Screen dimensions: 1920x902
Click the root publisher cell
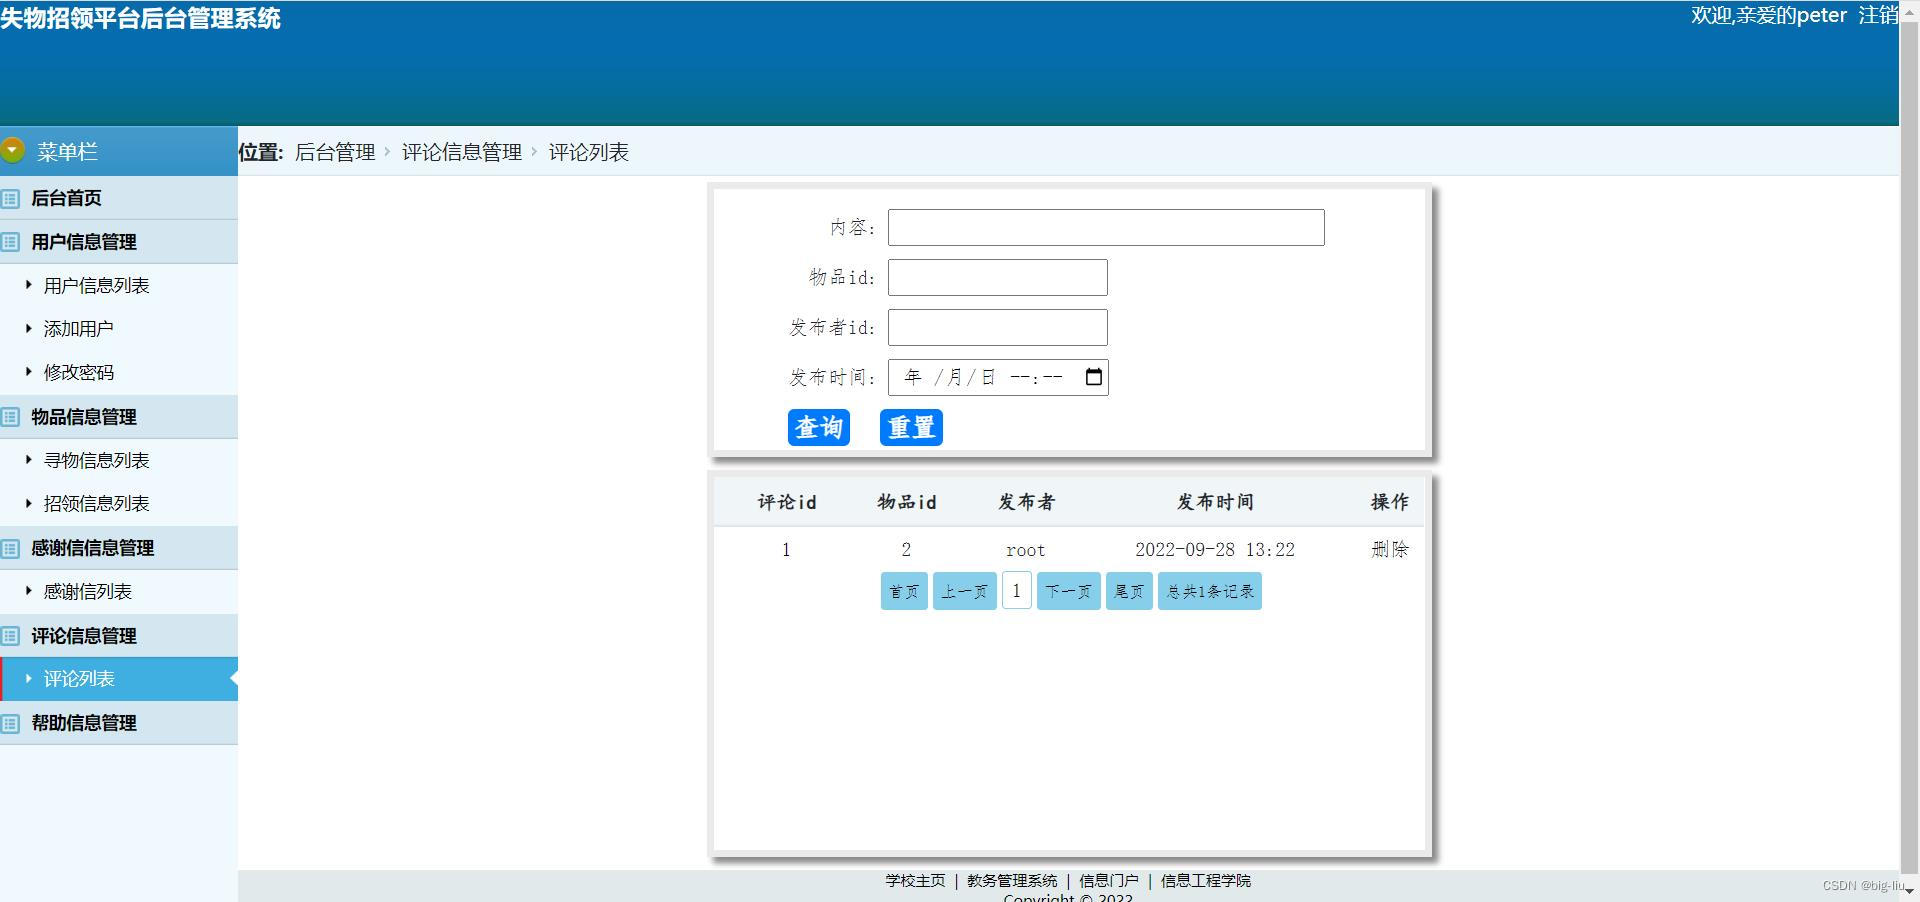click(x=1026, y=550)
